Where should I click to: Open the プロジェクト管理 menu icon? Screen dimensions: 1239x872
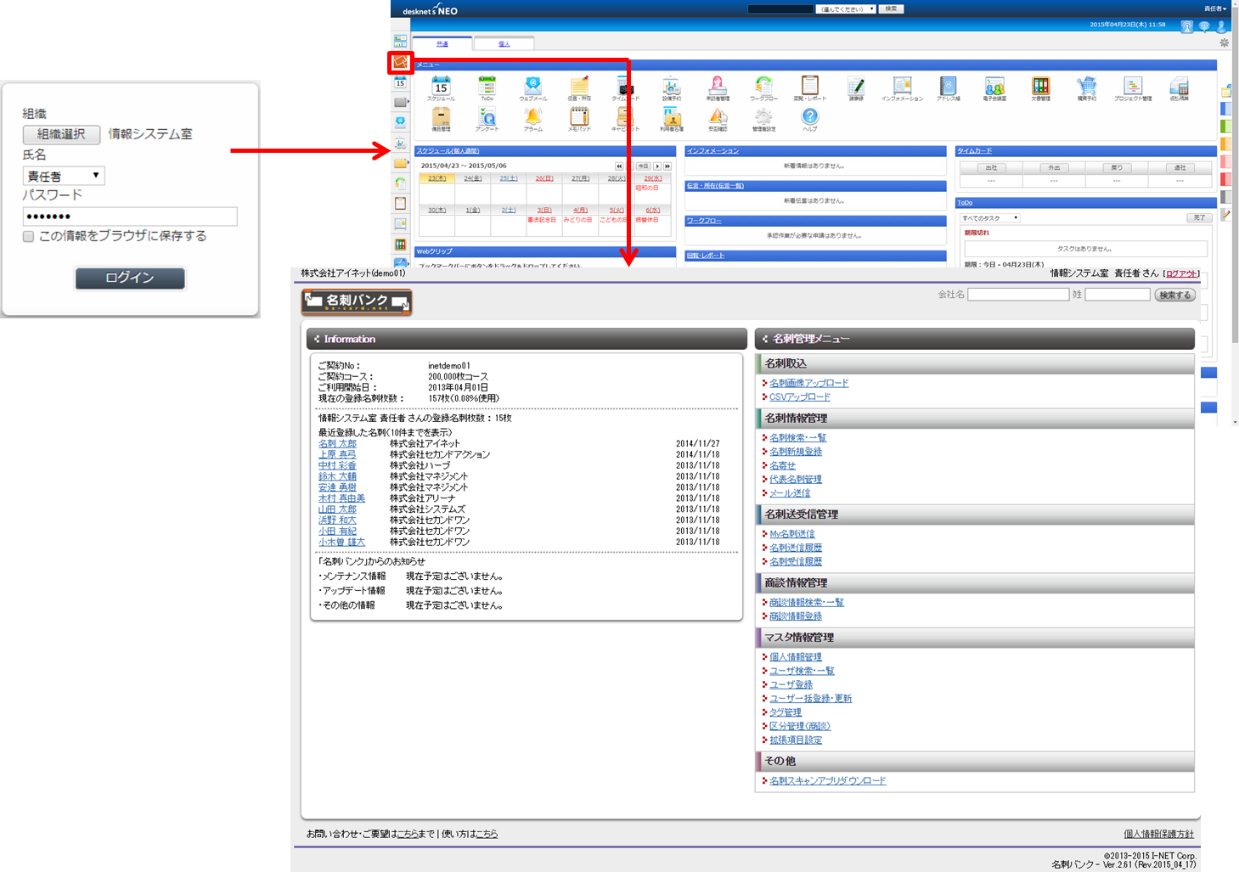(x=1133, y=87)
